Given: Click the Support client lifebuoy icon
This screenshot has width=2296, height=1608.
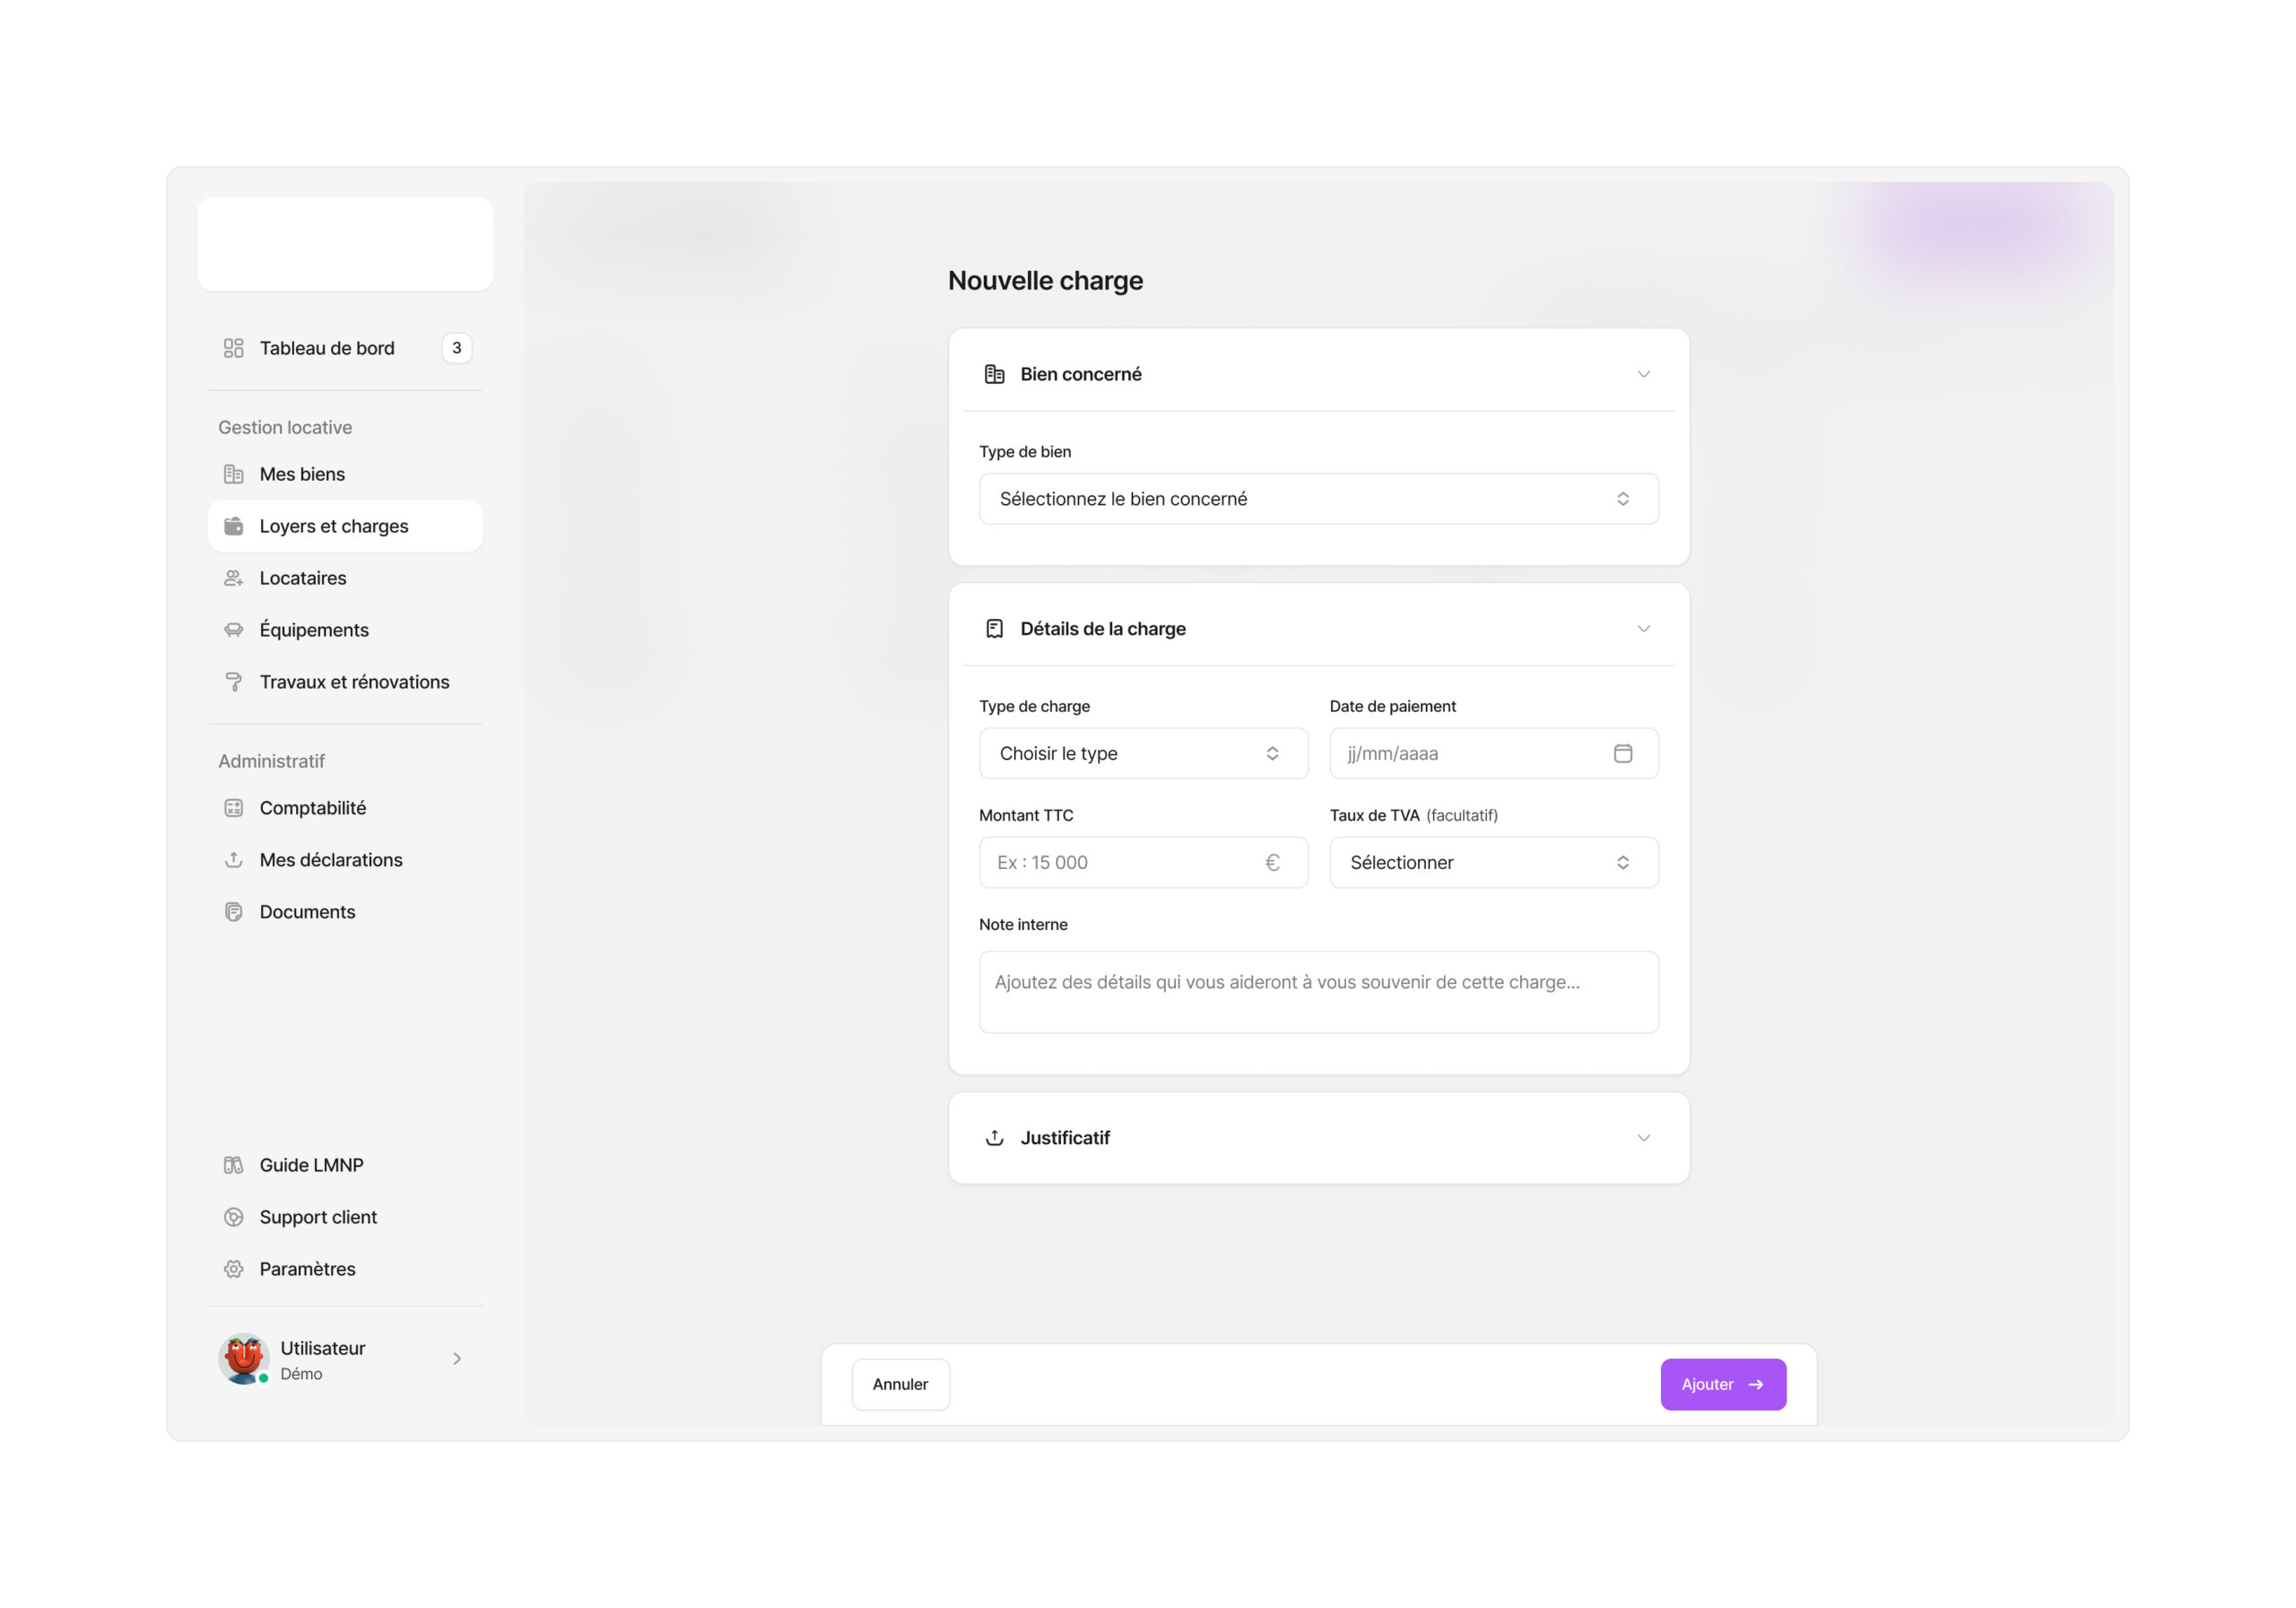Looking at the screenshot, I should (x=233, y=1217).
